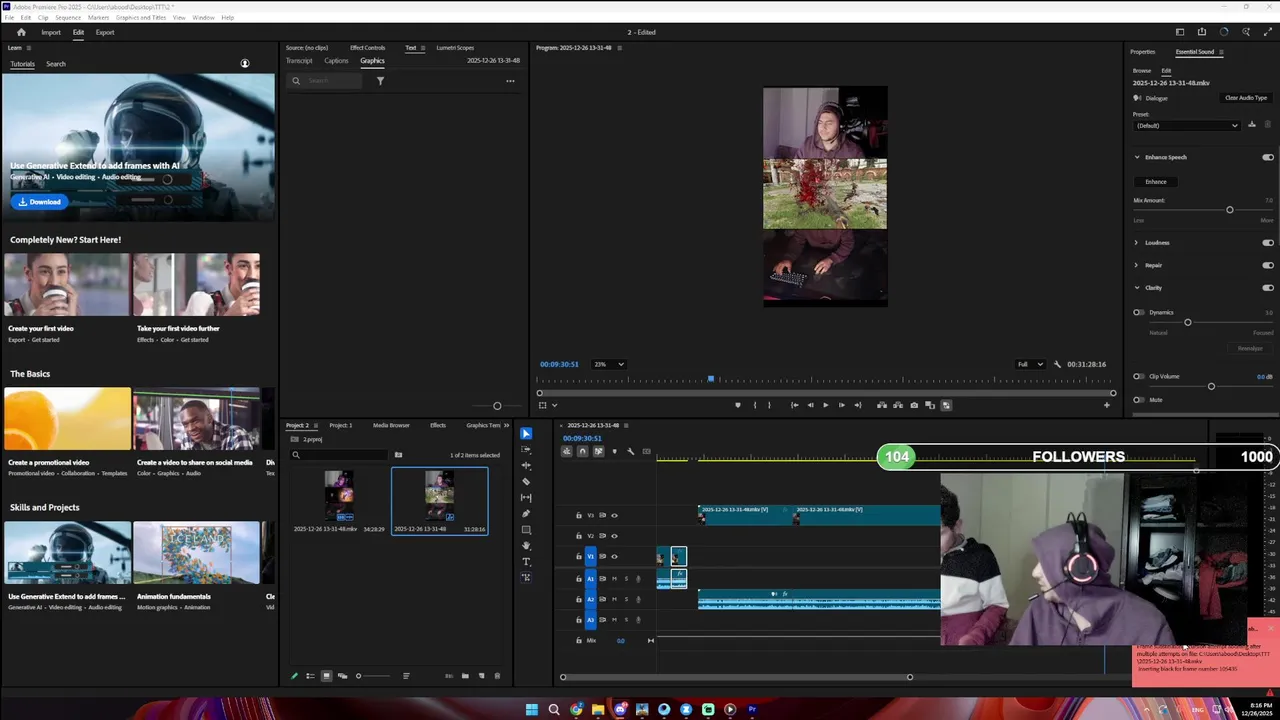Collapse the Enhance Speech section
This screenshot has height=720, width=1280.
point(1136,157)
